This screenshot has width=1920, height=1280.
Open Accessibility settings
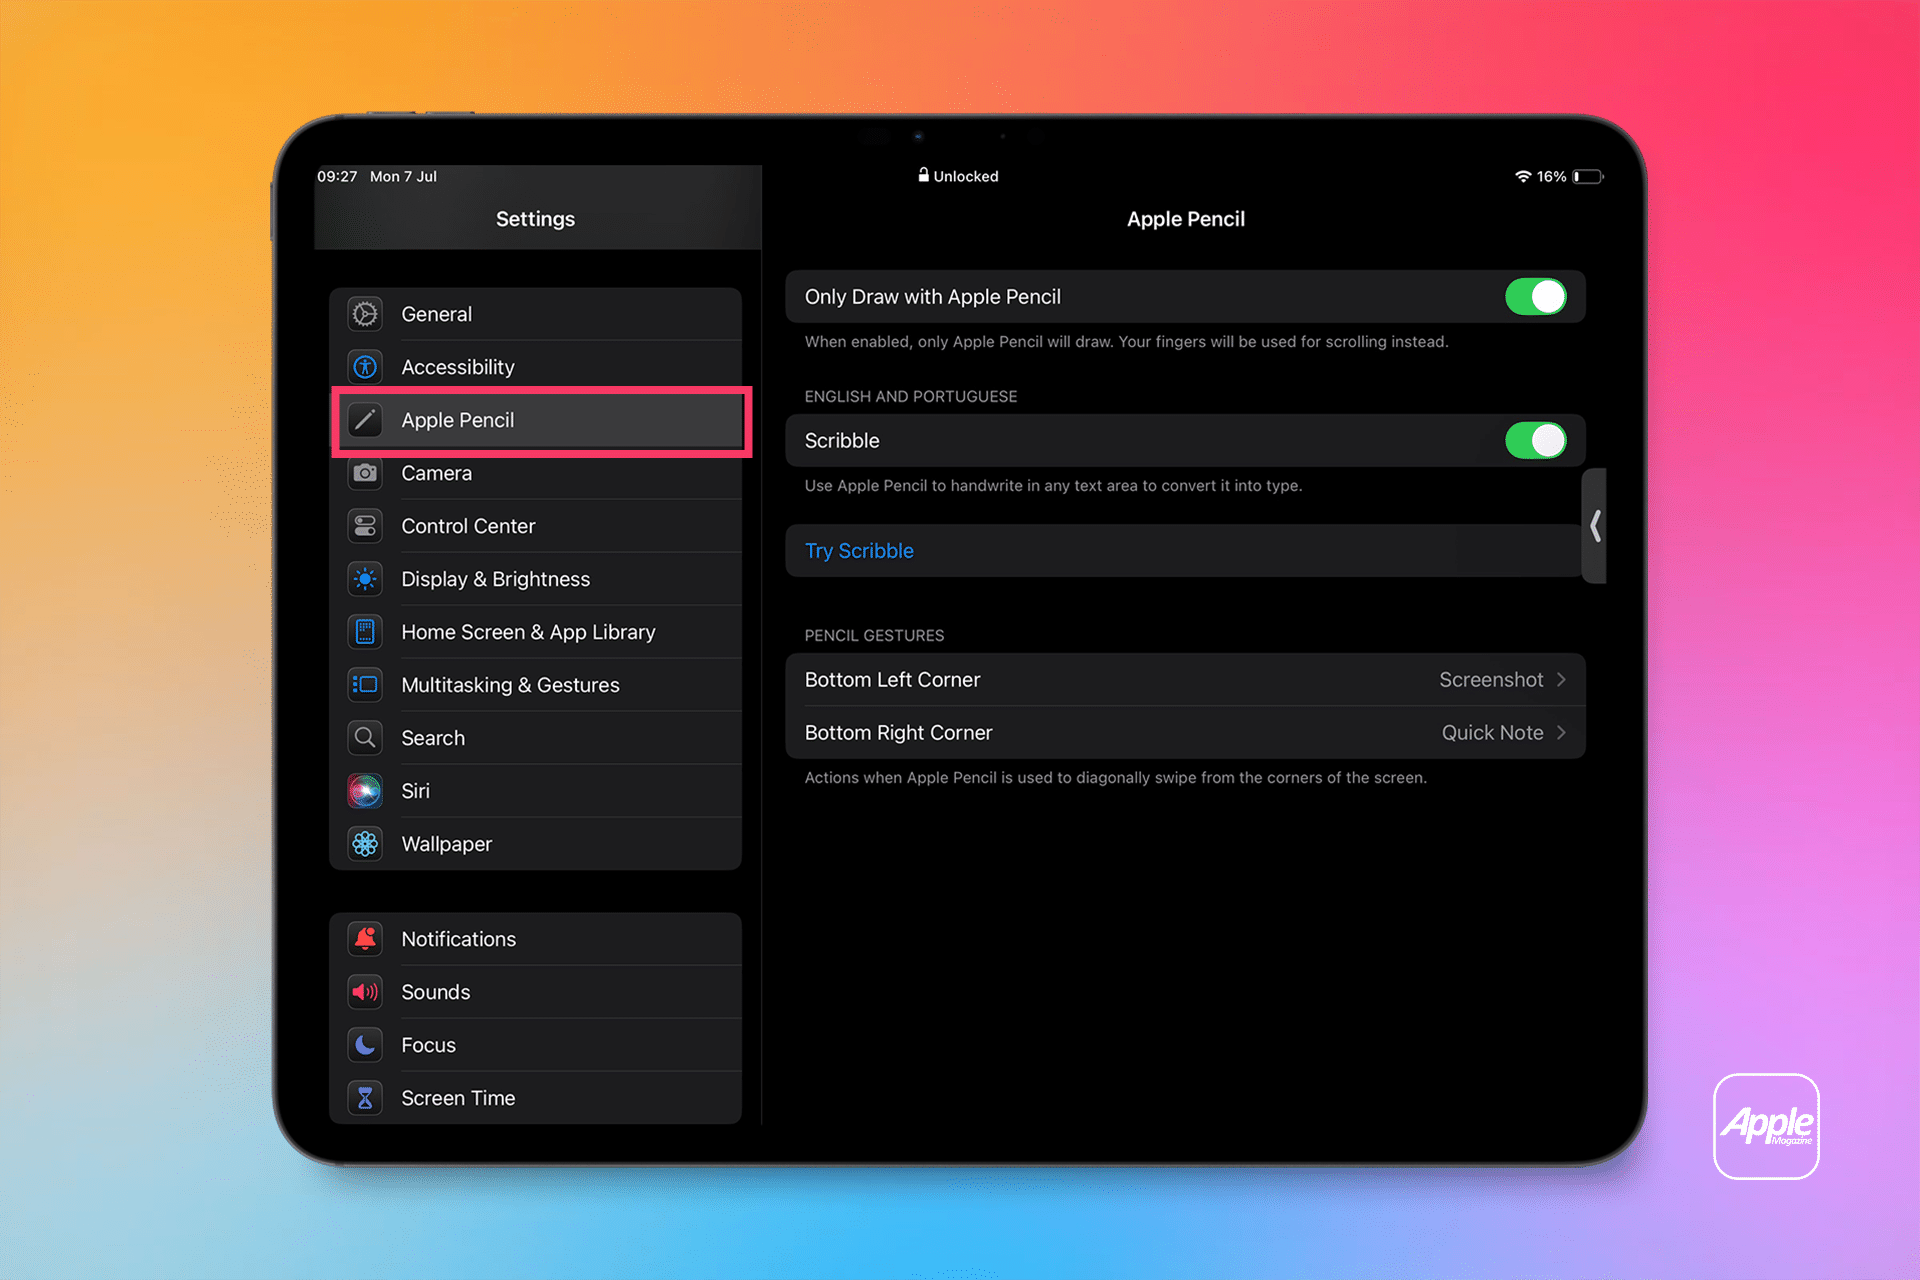click(536, 367)
